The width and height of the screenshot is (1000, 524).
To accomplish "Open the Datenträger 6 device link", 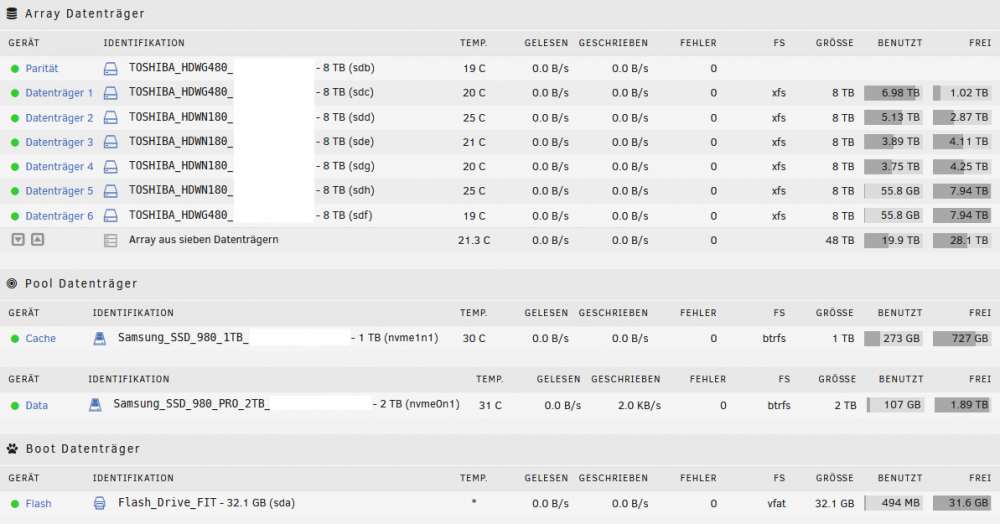I will pyautogui.click(x=59, y=216).
